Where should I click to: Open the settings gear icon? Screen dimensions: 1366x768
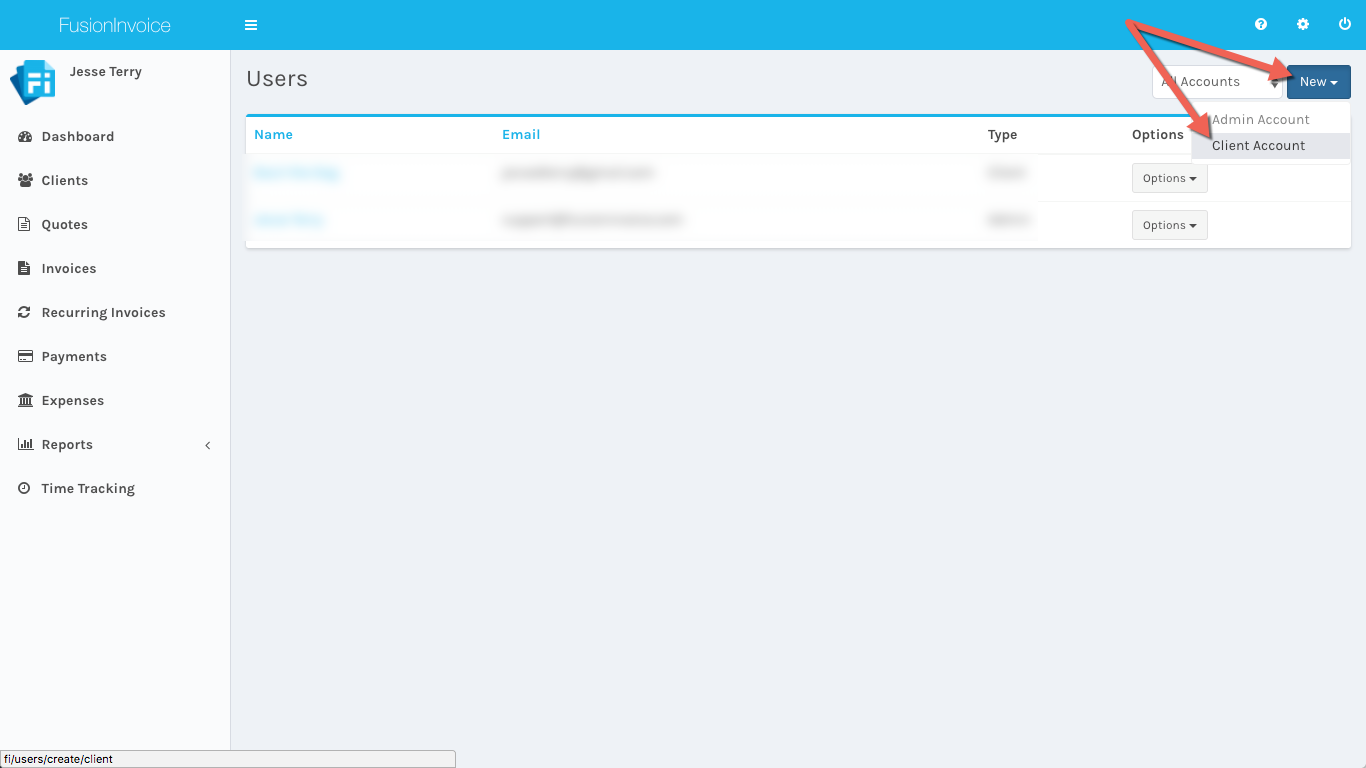point(1303,25)
